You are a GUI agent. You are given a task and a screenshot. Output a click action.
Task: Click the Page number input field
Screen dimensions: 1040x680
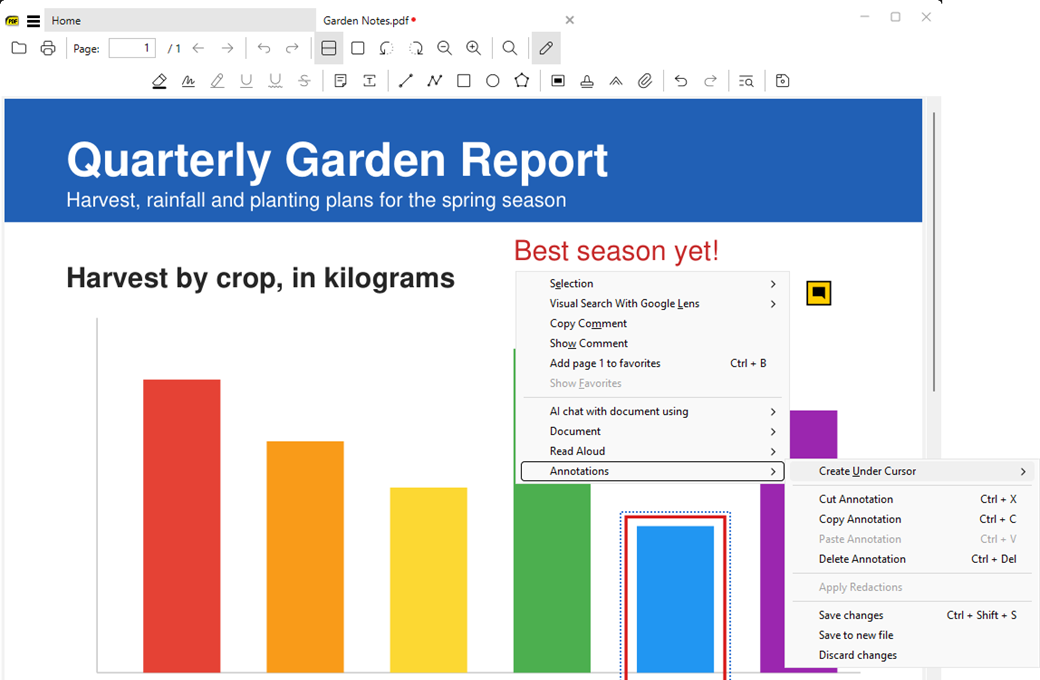[x=132, y=48]
